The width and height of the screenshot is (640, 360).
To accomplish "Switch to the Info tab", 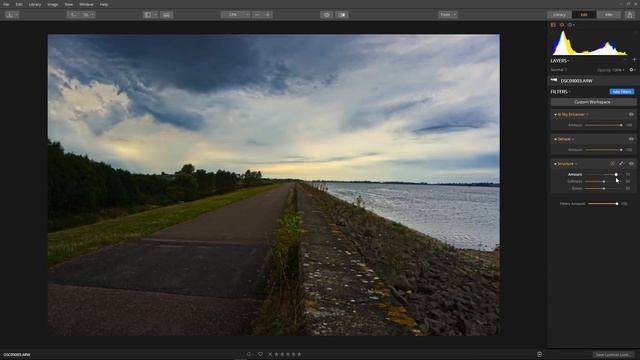I will (609, 15).
